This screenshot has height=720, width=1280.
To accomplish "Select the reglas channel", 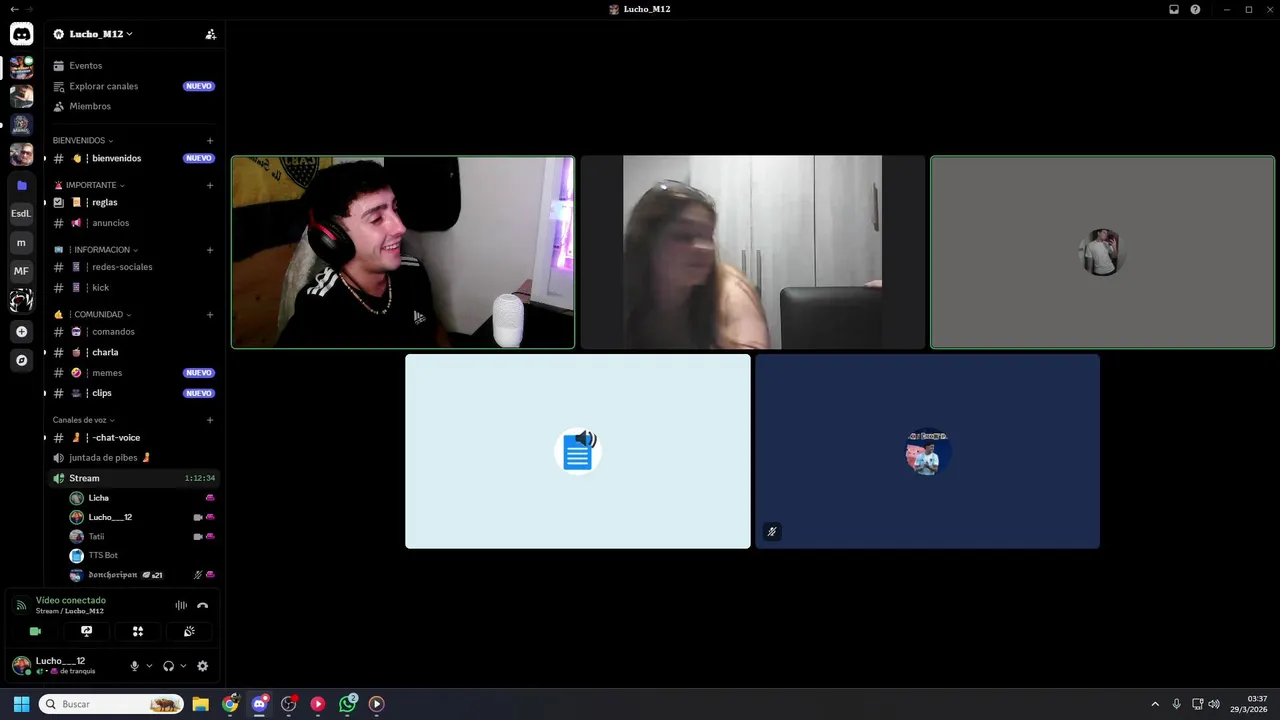I will click(x=133, y=202).
